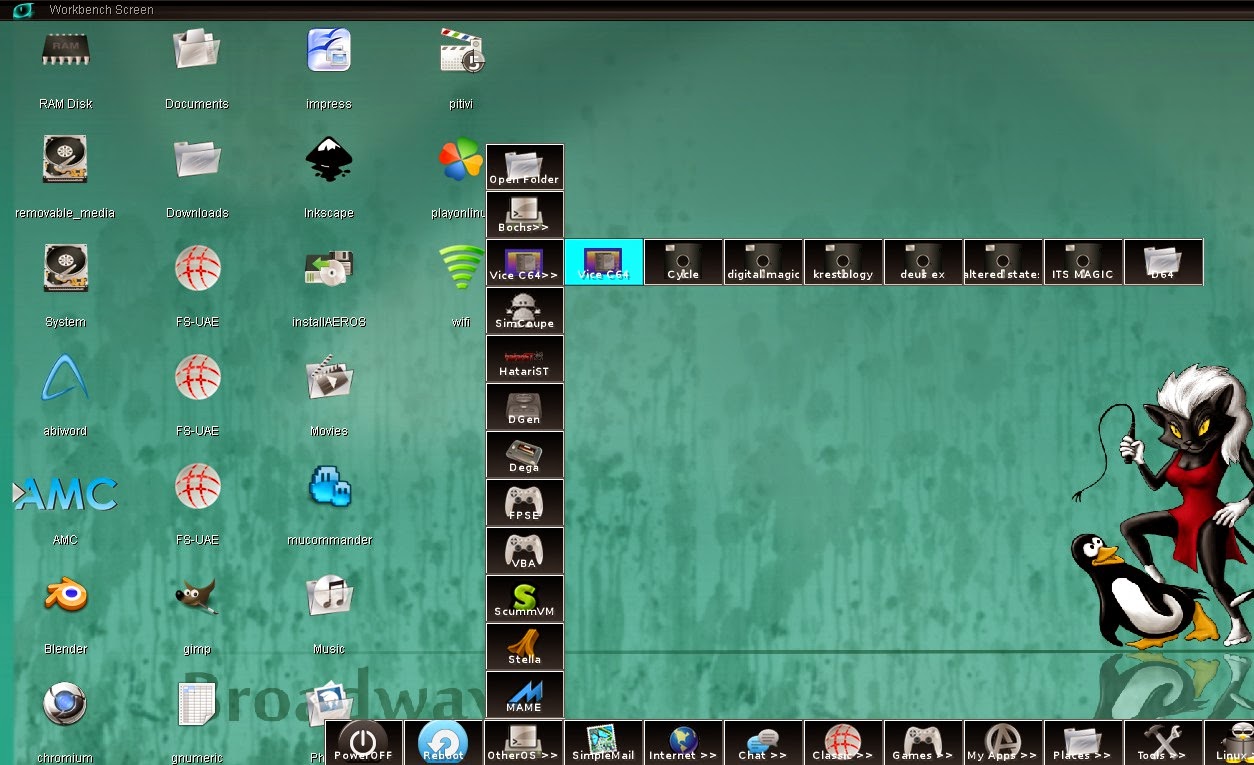Expand the OtherOS >> dock menu

click(x=523, y=743)
